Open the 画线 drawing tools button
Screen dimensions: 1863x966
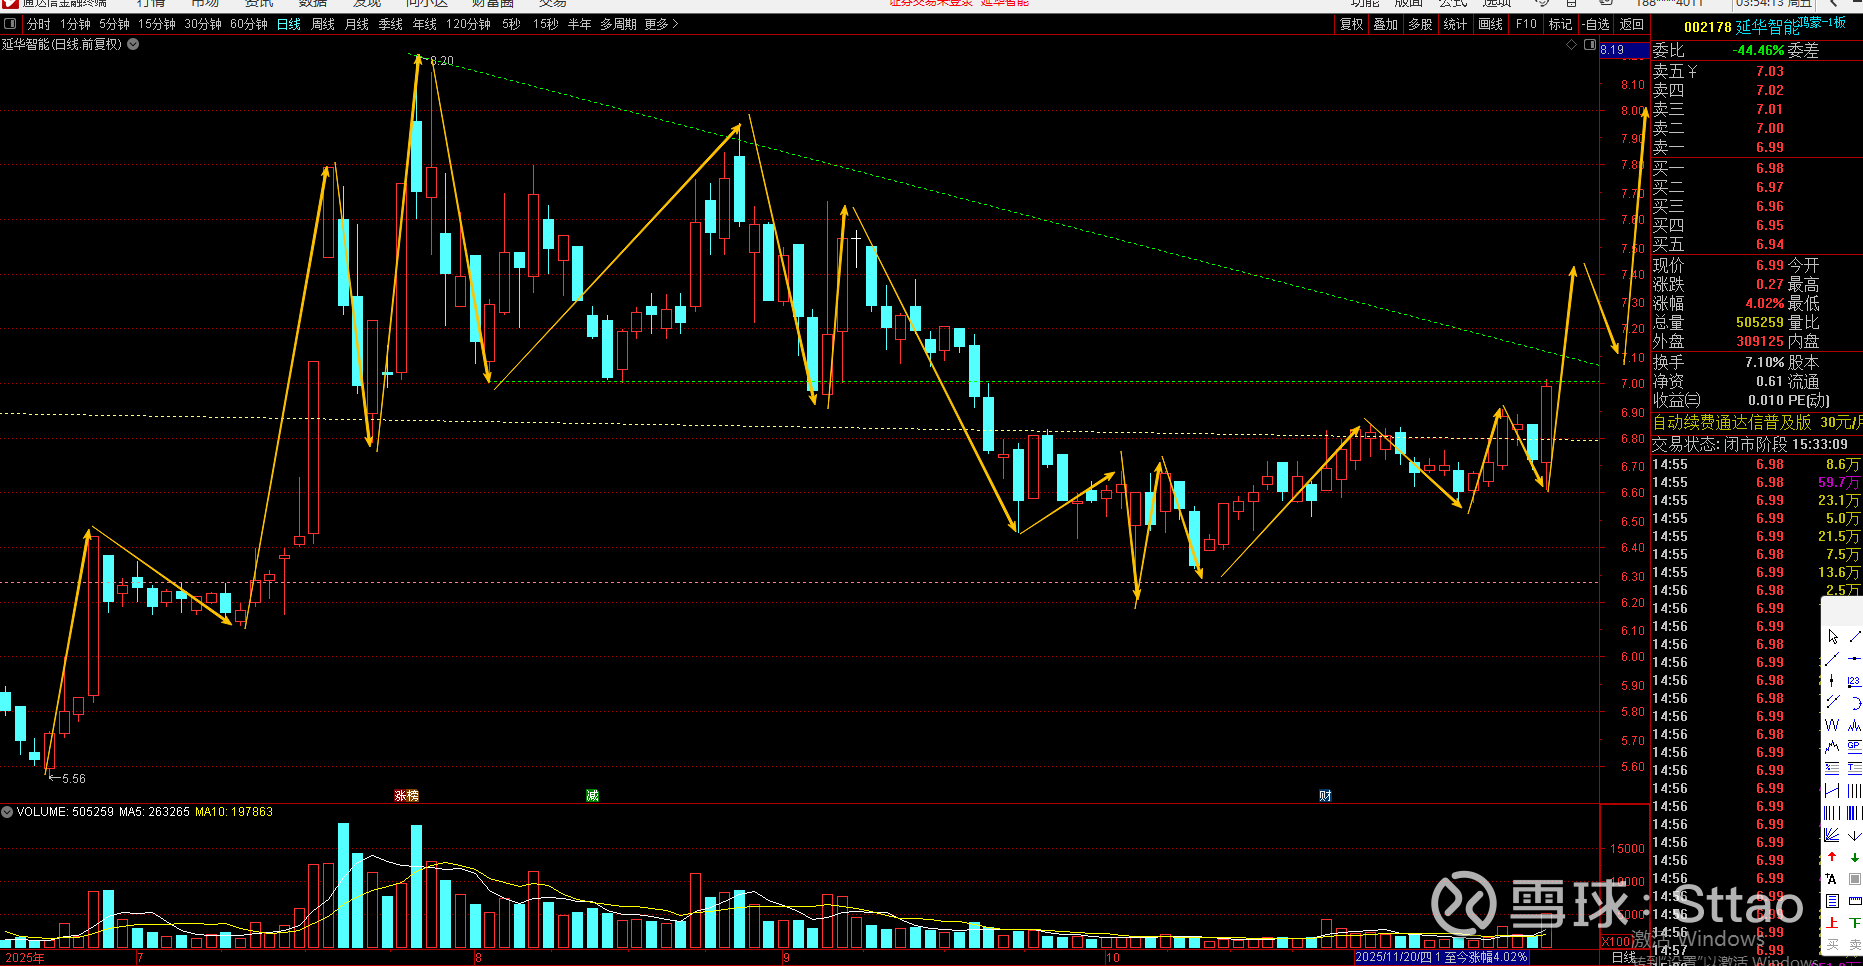pyautogui.click(x=1490, y=24)
